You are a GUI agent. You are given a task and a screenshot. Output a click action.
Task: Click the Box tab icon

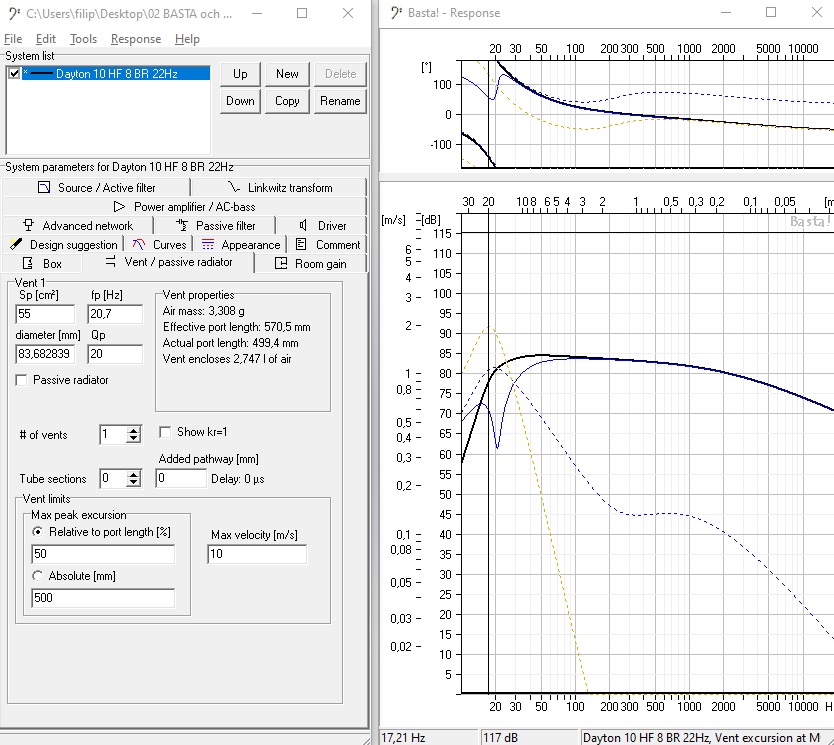[x=28, y=263]
